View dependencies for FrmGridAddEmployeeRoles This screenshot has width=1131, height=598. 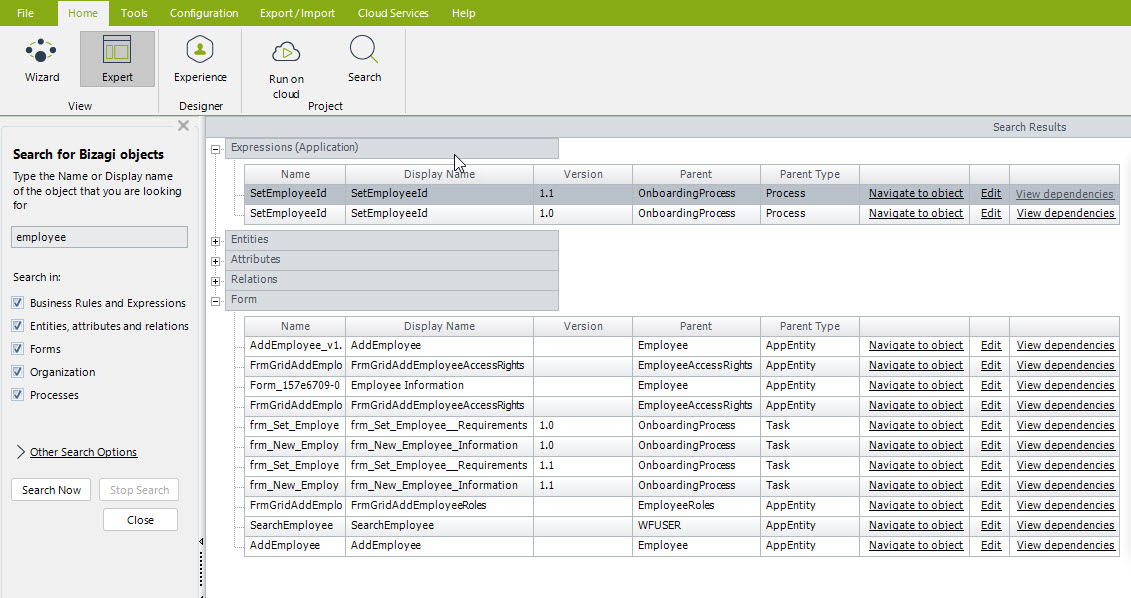click(1065, 505)
